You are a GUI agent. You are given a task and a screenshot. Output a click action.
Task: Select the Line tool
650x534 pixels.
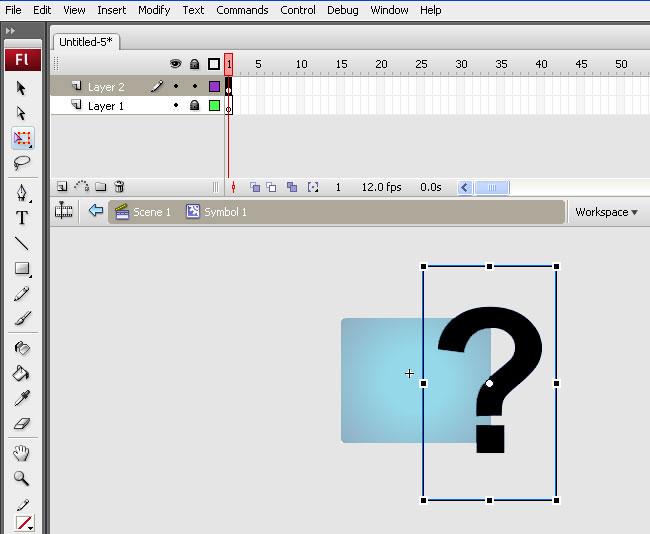[x=22, y=243]
